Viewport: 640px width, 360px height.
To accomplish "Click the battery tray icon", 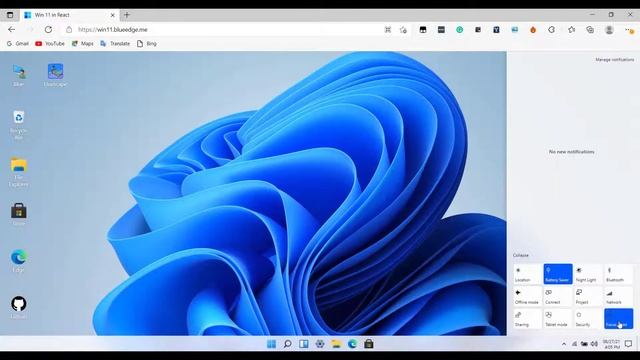I will (584, 344).
